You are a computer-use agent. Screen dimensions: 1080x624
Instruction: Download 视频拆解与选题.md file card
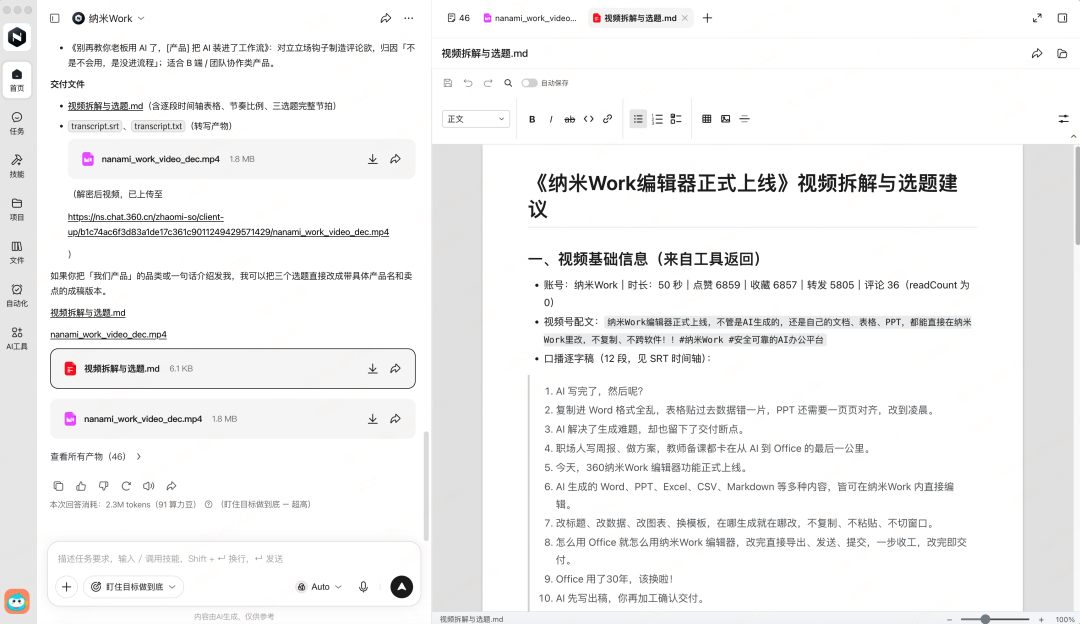tap(373, 368)
